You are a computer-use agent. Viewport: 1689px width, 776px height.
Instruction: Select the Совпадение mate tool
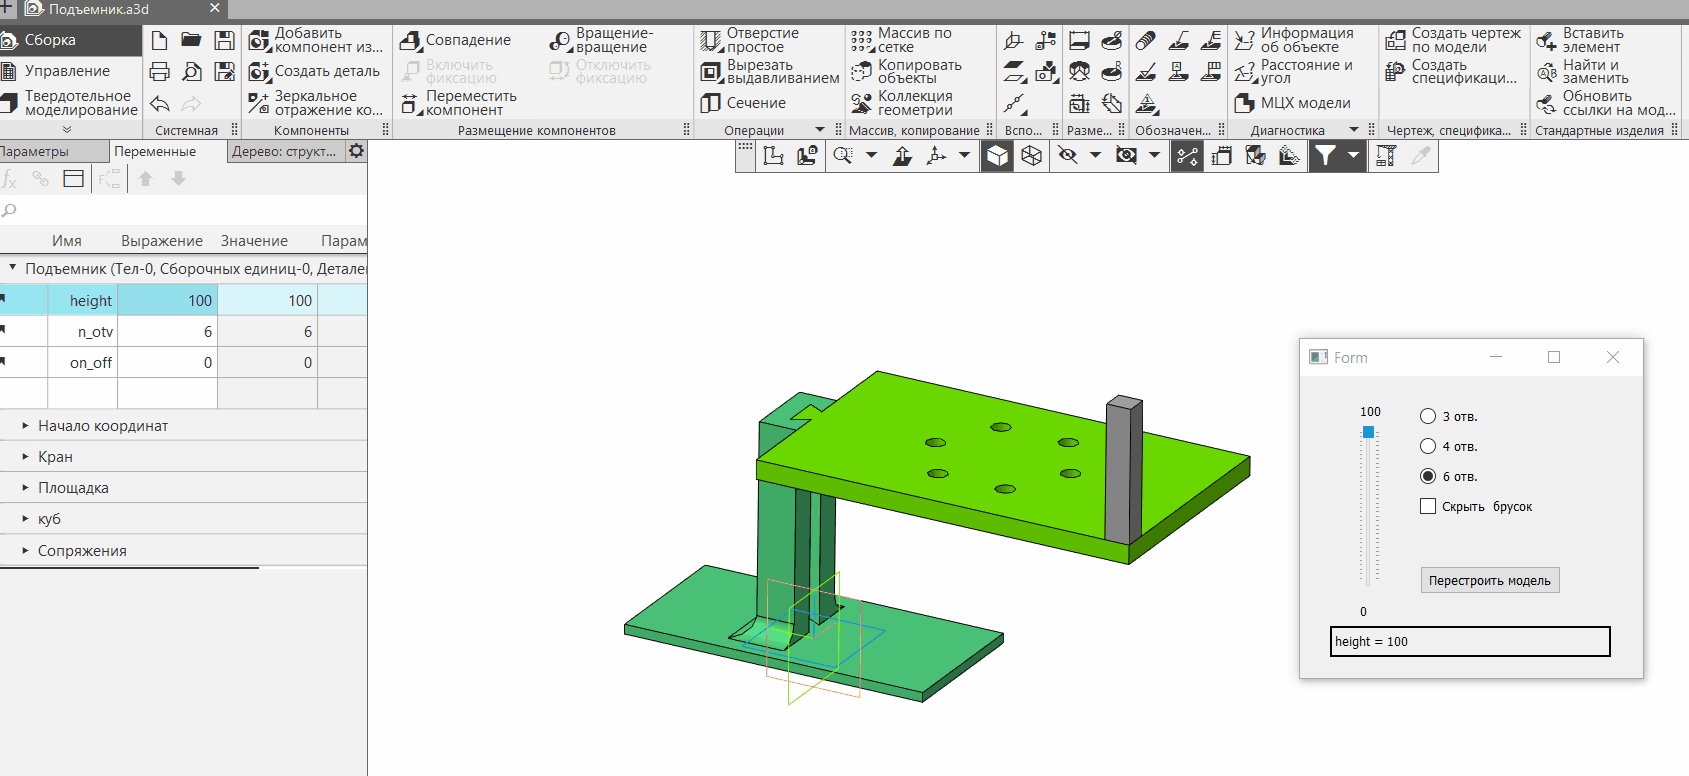[x=456, y=40]
